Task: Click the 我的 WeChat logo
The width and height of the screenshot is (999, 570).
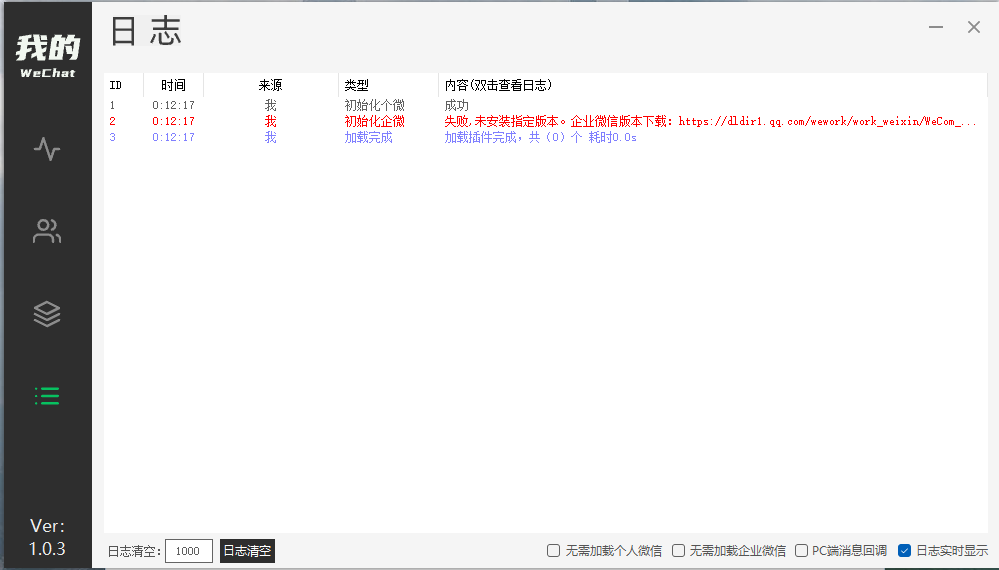Action: click(x=47, y=55)
